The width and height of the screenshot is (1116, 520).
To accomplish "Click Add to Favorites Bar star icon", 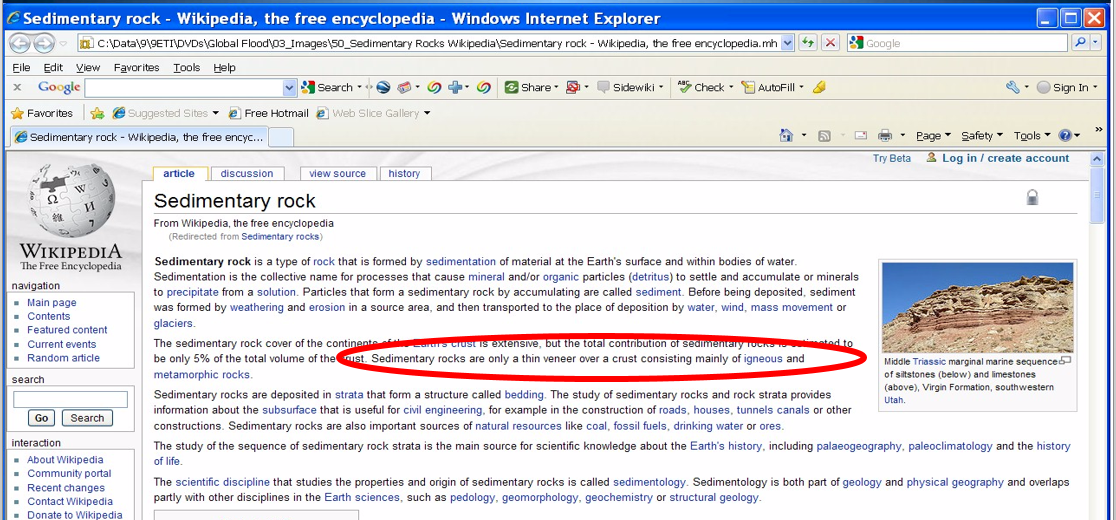I will coord(98,113).
